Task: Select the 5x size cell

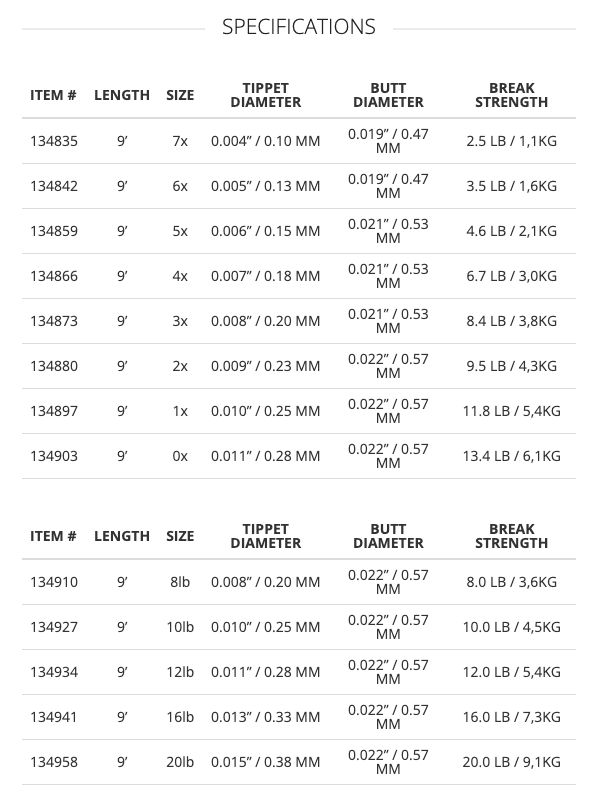Action: point(180,231)
